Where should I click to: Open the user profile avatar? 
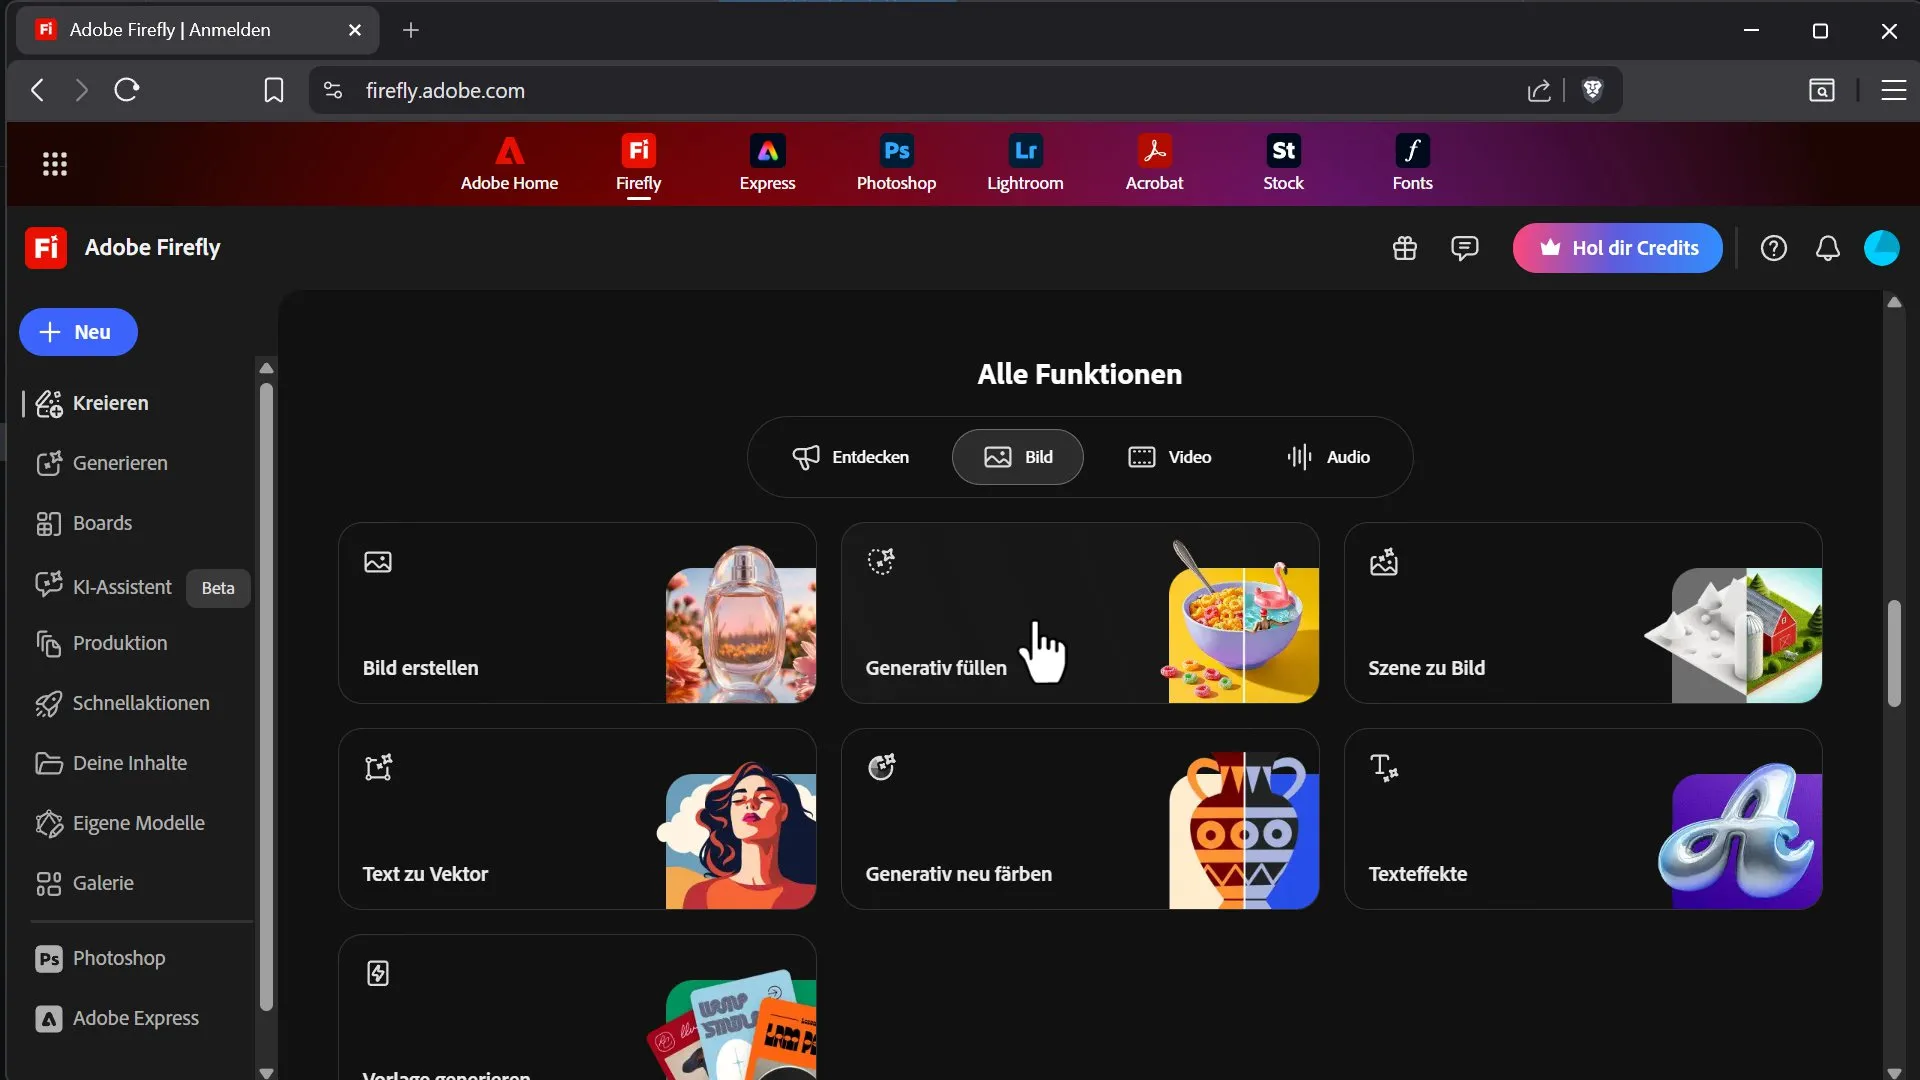click(x=1882, y=248)
